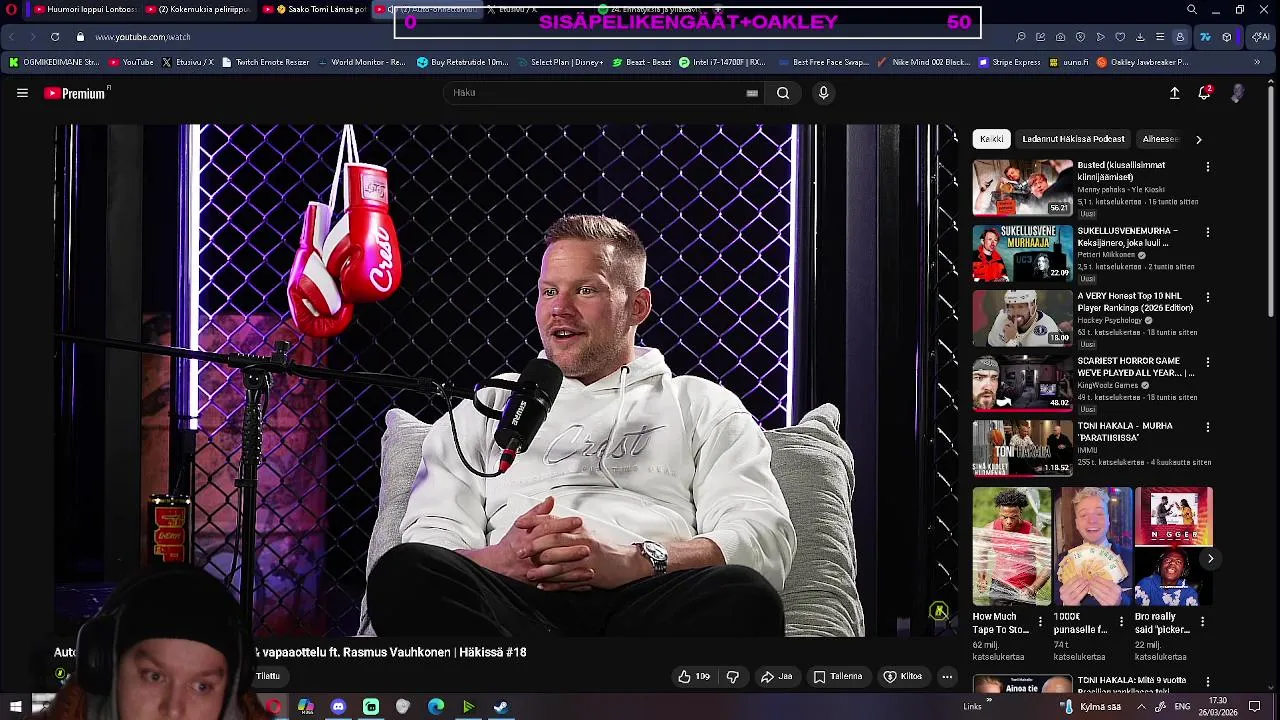The height and width of the screenshot is (720, 1280).
Task: Thank creator via Kiitos button
Action: [903, 677]
